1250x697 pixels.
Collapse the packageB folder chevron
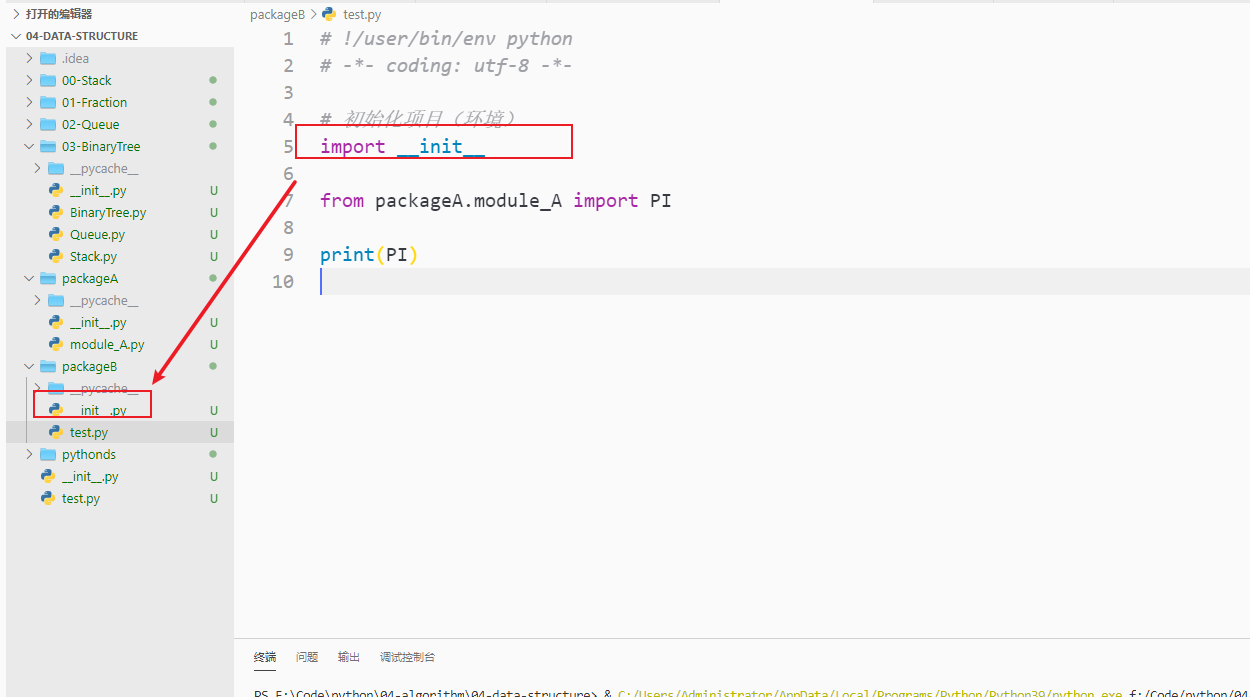(x=29, y=366)
